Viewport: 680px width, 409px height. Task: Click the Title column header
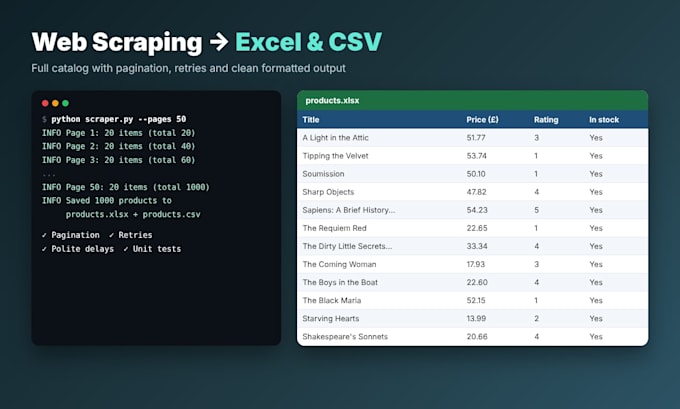click(x=311, y=120)
